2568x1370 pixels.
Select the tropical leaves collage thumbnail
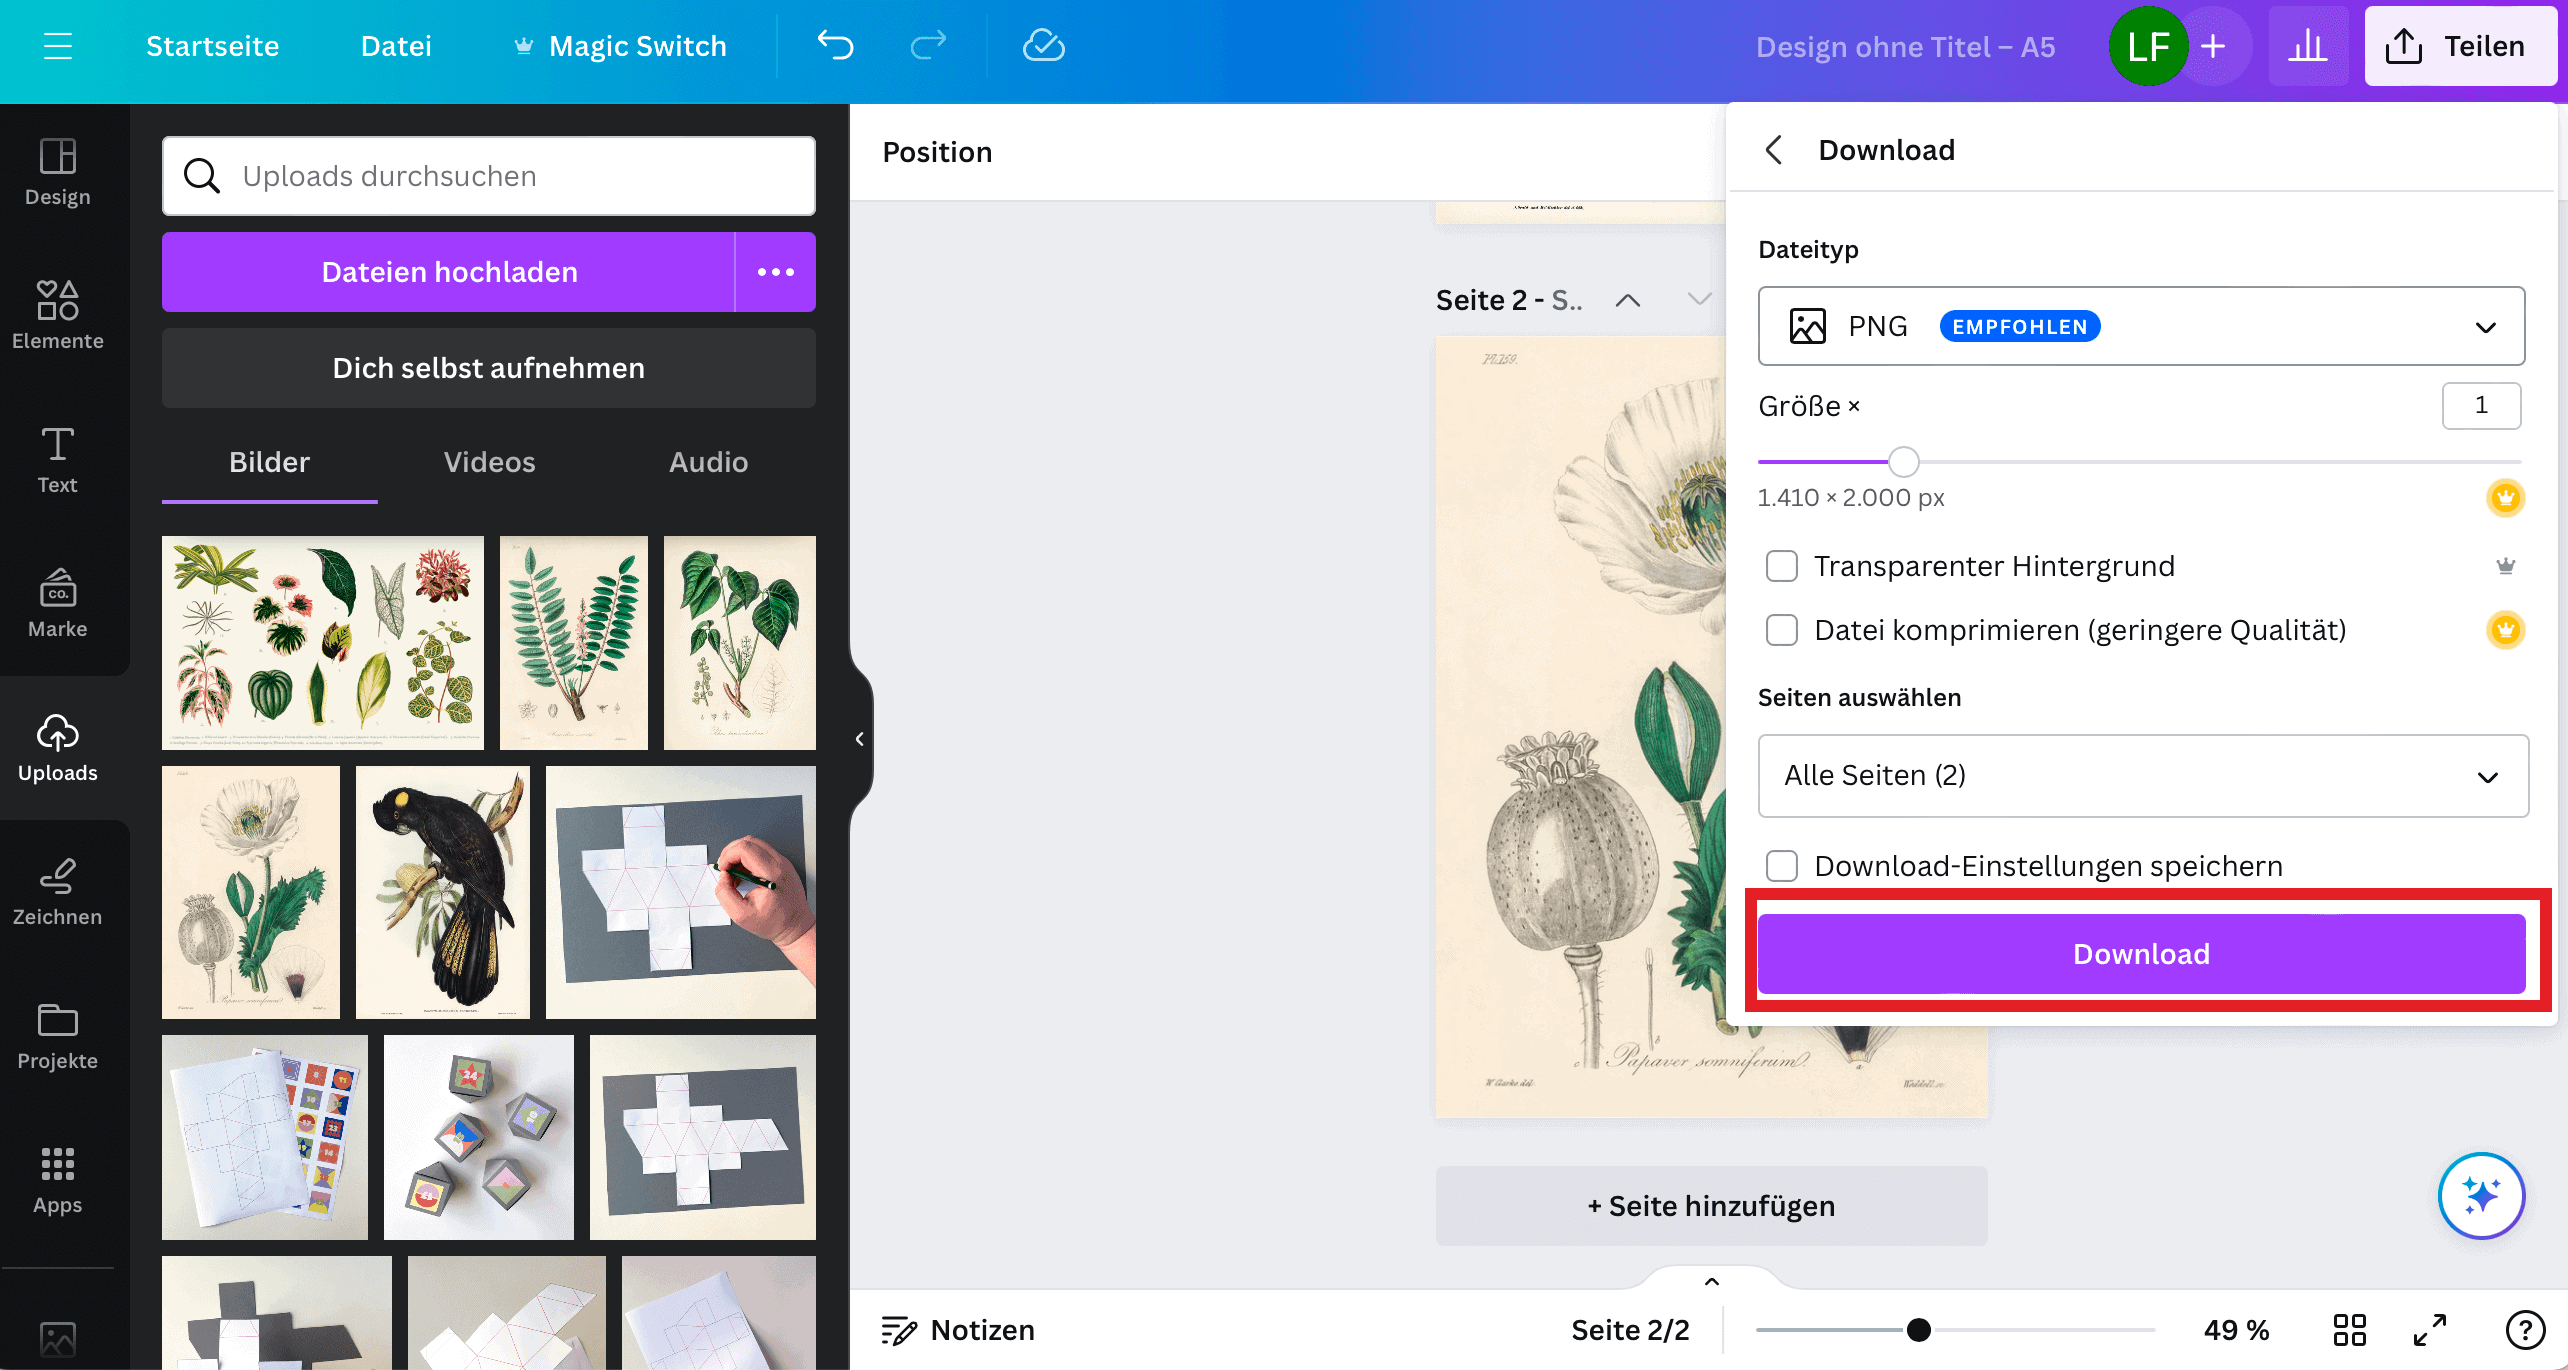(323, 643)
